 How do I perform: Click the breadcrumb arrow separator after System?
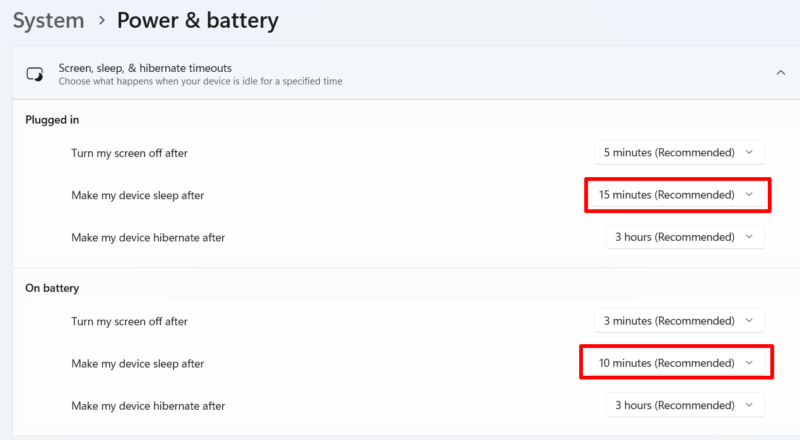tap(101, 21)
